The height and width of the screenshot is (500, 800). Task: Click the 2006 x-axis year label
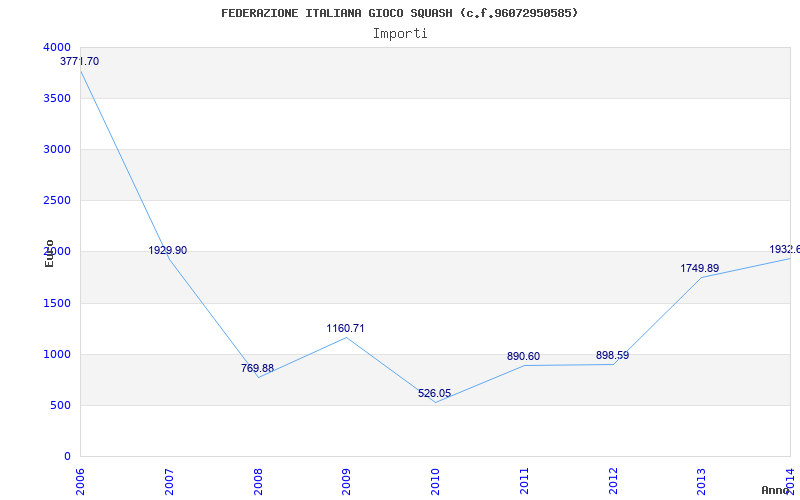pos(80,481)
